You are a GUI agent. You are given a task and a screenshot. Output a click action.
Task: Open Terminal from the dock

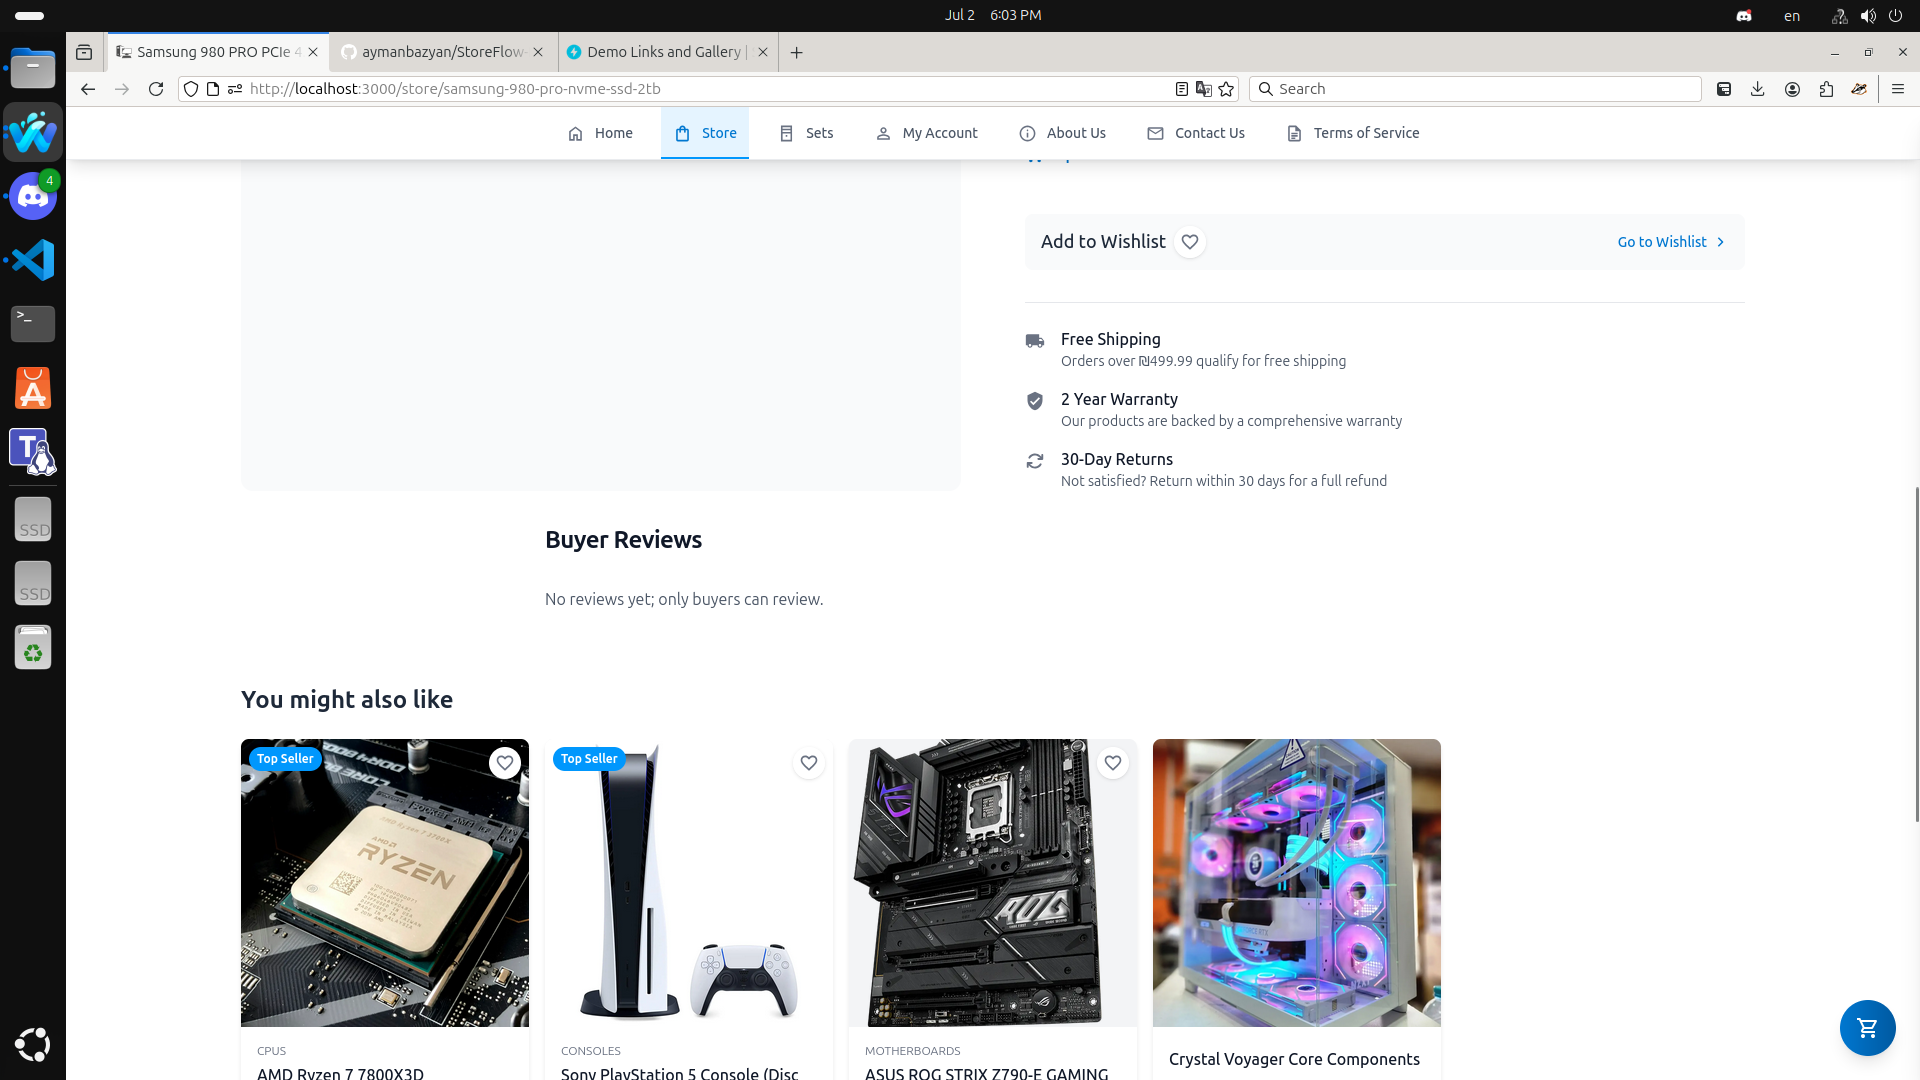(x=33, y=324)
